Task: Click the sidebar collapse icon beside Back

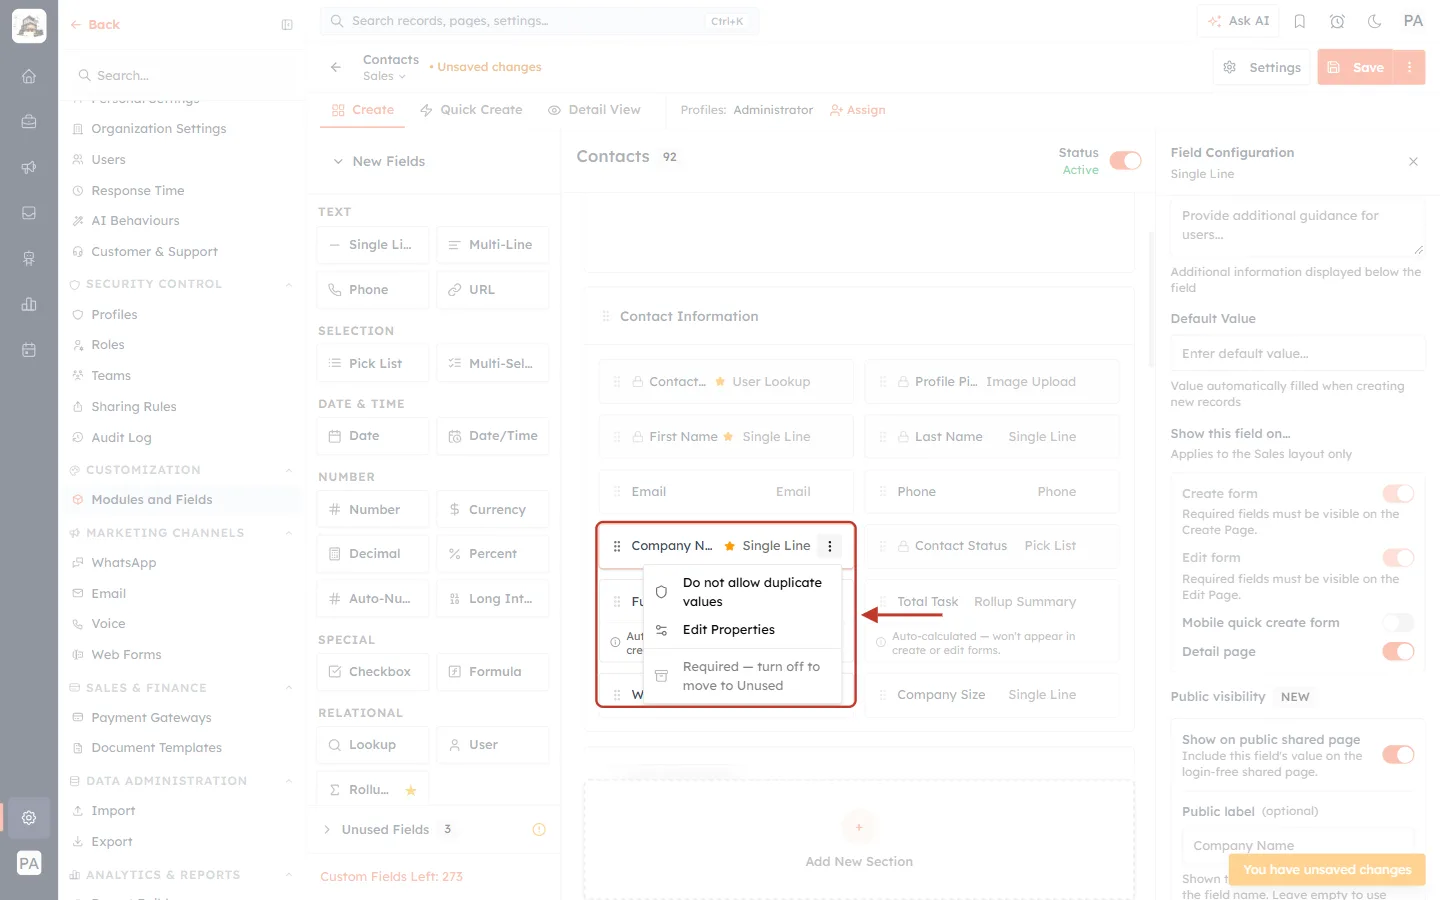Action: point(287,25)
